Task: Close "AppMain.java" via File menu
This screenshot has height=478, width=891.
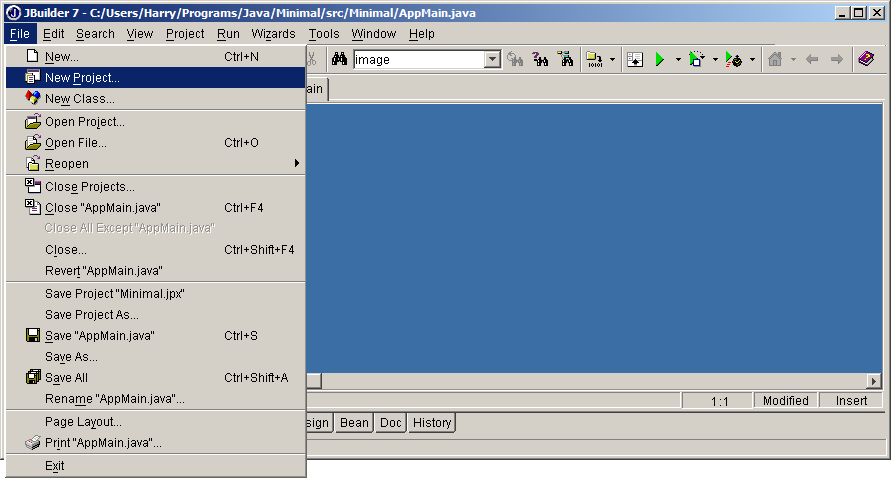Action: pos(156,207)
